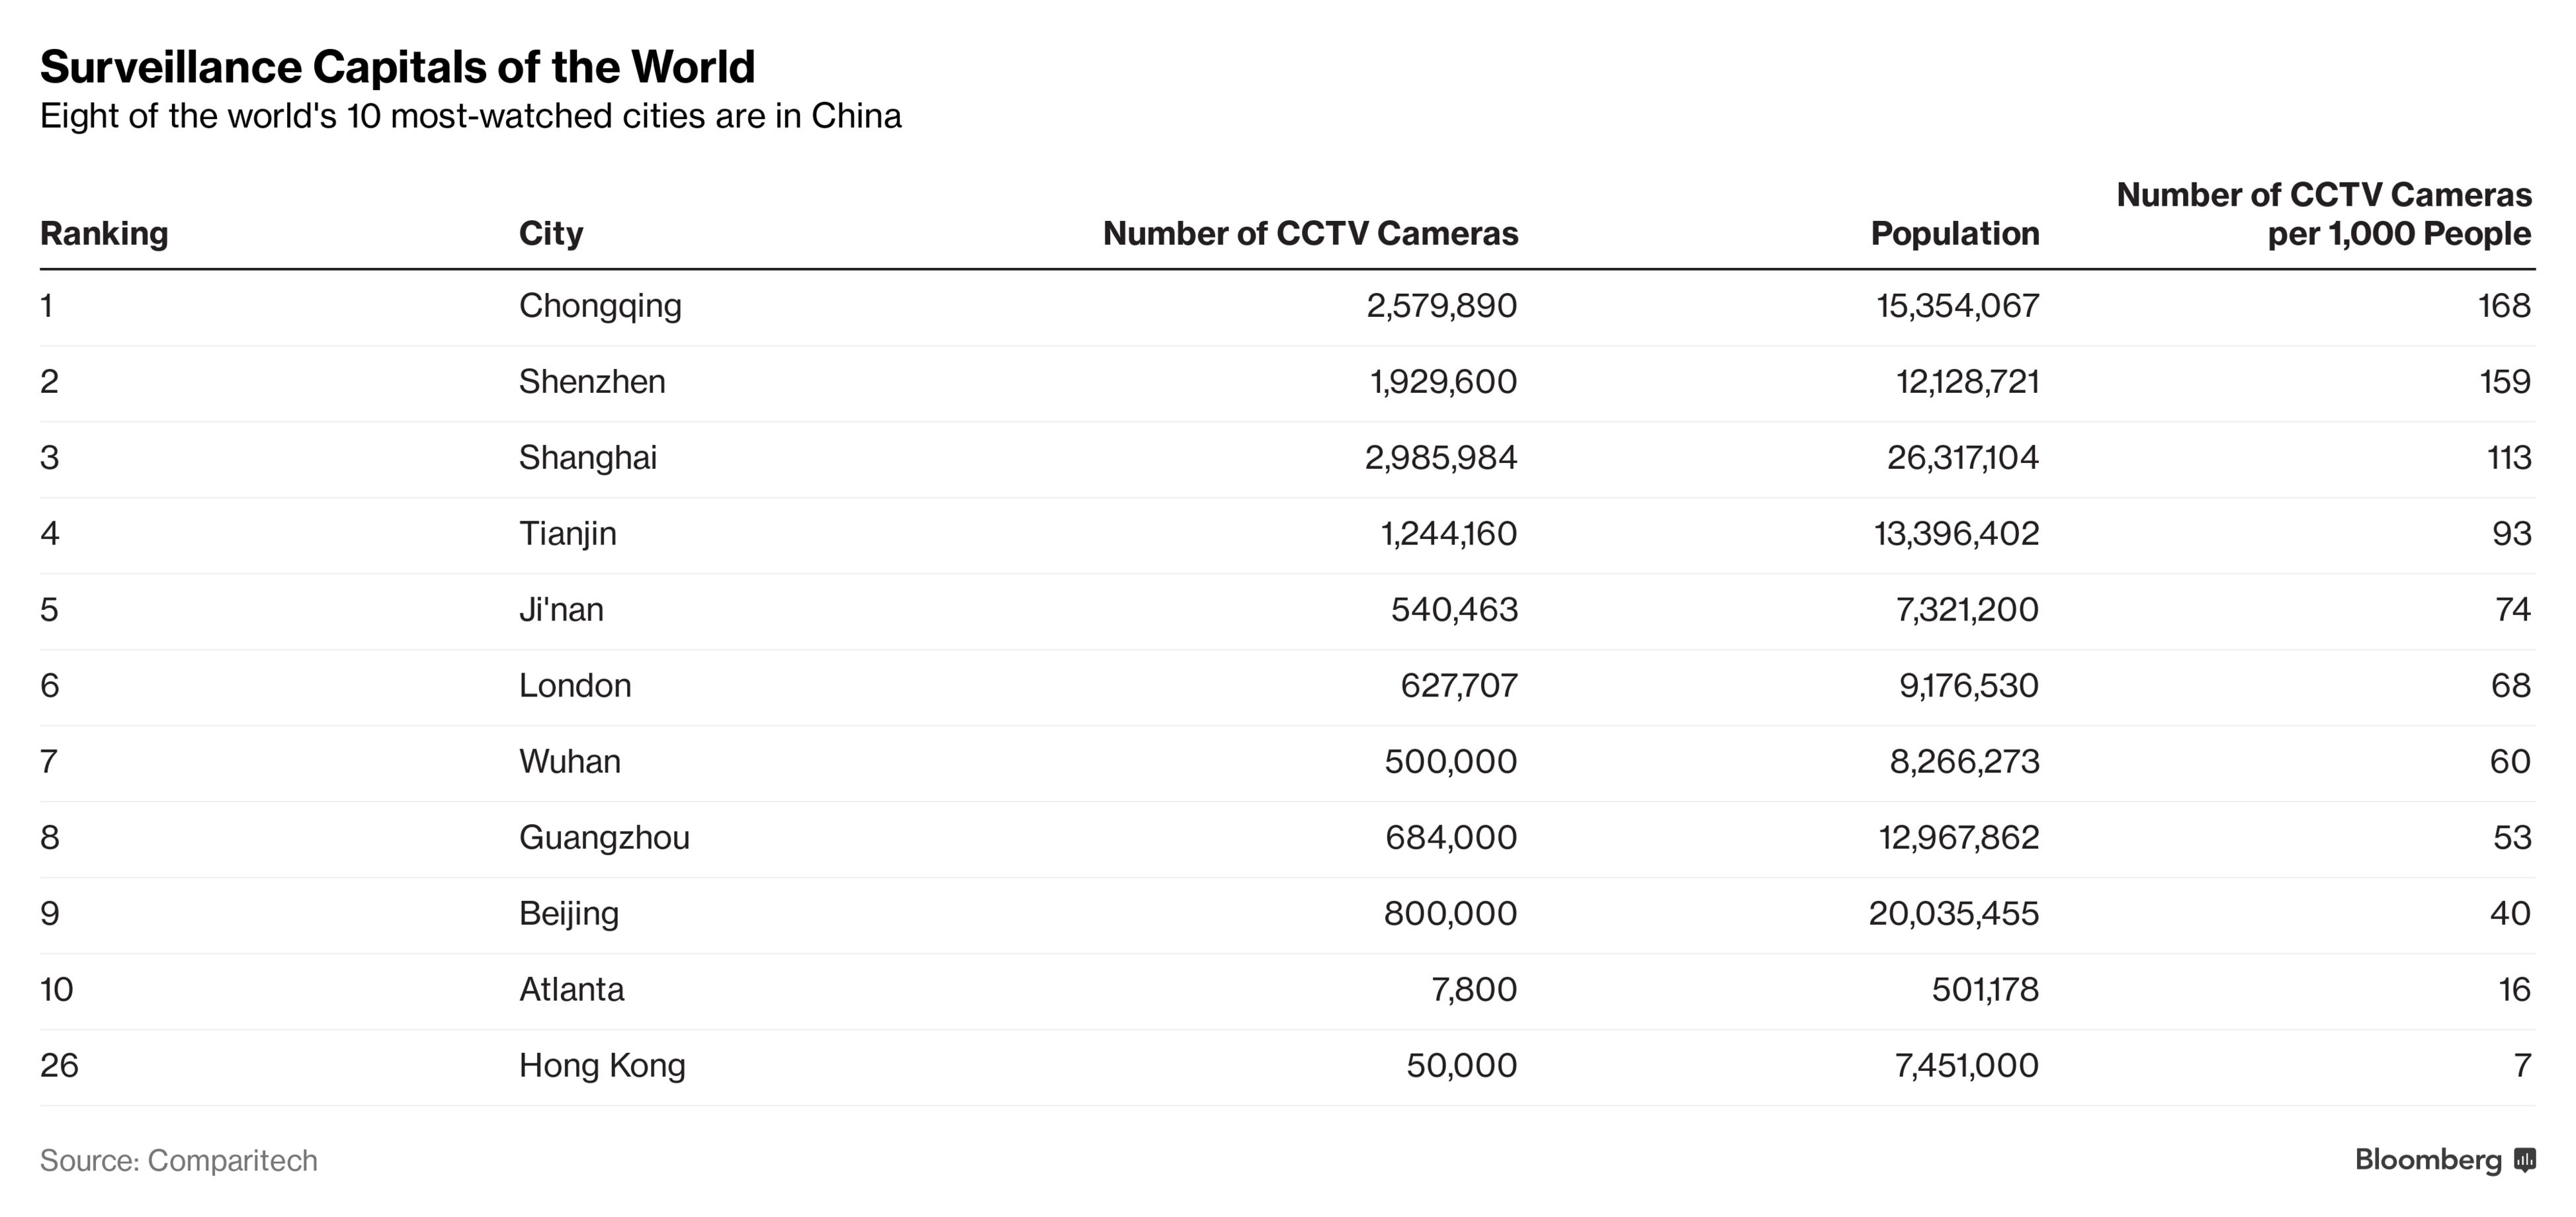Viewport: 2576px width, 1217px height.
Task: Select the Shenzhen city cell
Action: [x=592, y=381]
